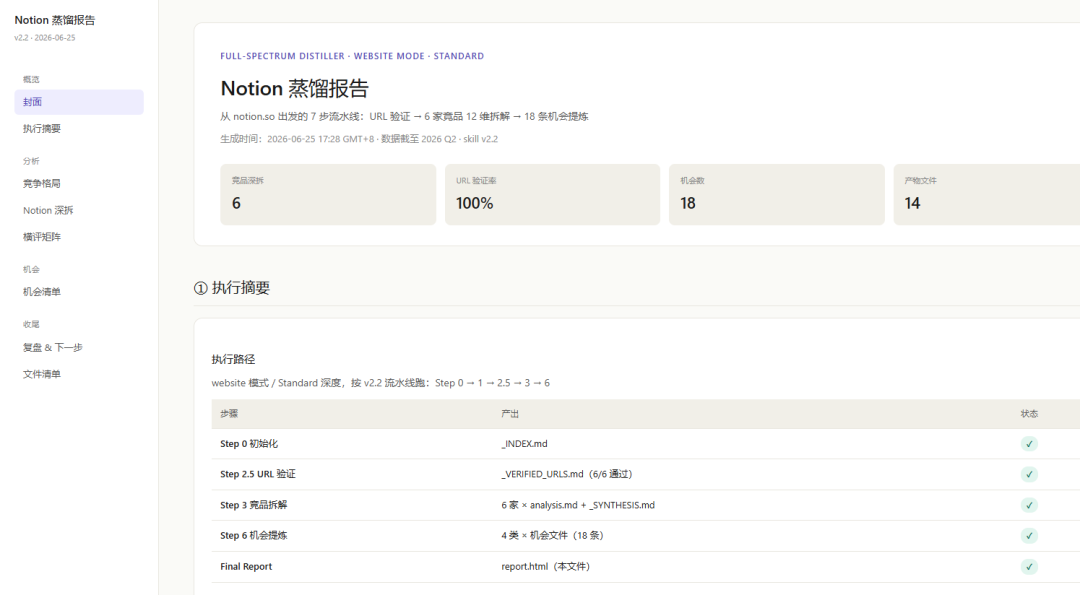Image resolution: width=1080 pixels, height=595 pixels.
Task: Click the 收尾 sidebar group label
Action: coord(31,324)
